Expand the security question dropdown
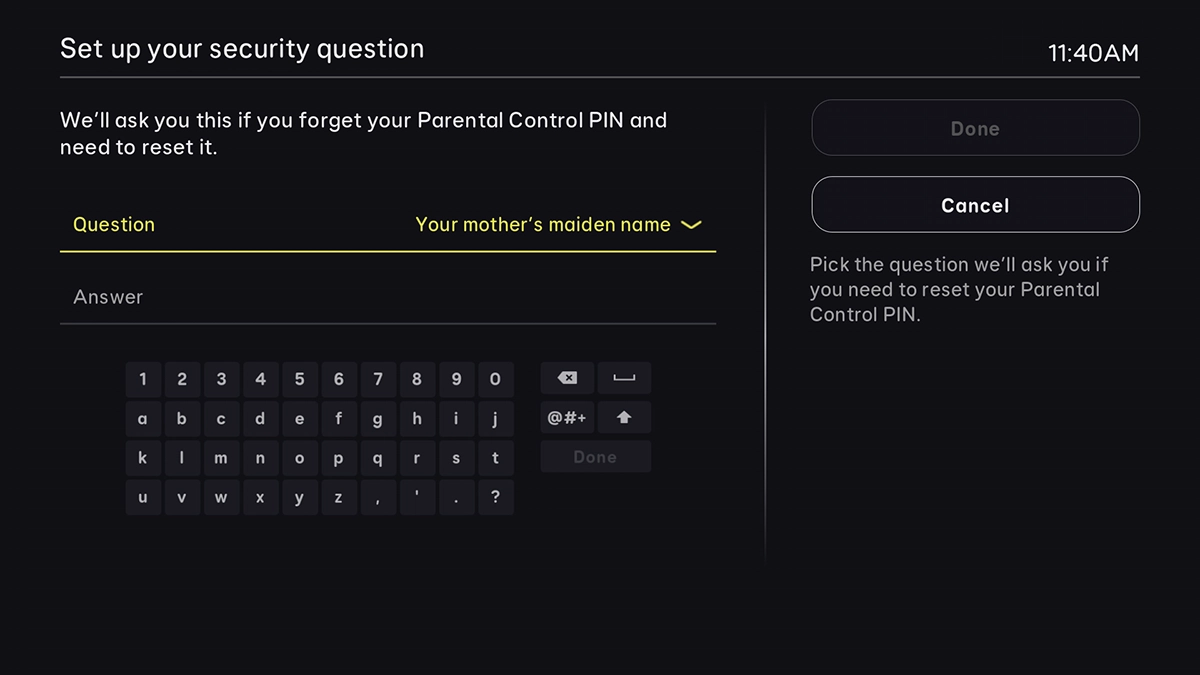 [690, 225]
